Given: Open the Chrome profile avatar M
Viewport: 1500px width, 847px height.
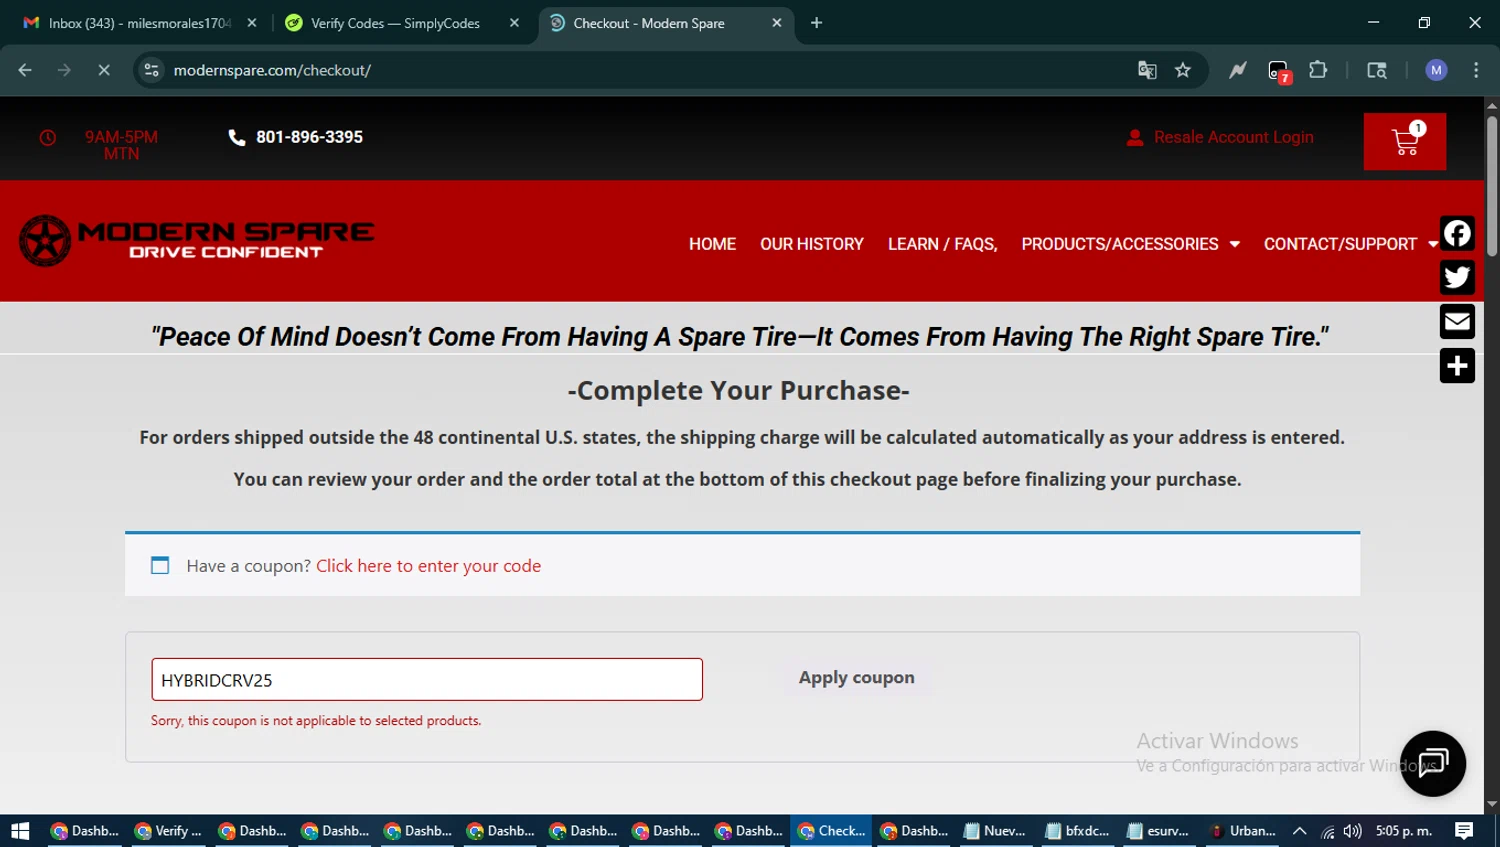Looking at the screenshot, I should tap(1436, 70).
